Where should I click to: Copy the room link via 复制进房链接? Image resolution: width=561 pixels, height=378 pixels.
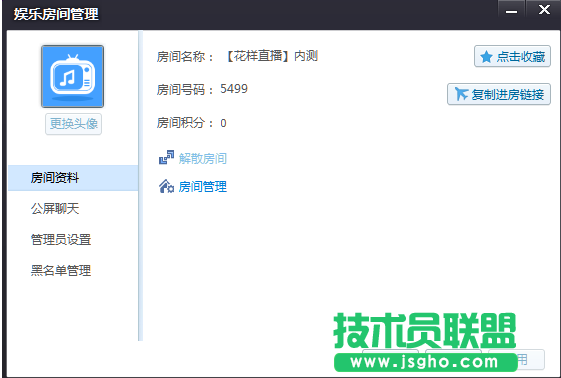[499, 94]
